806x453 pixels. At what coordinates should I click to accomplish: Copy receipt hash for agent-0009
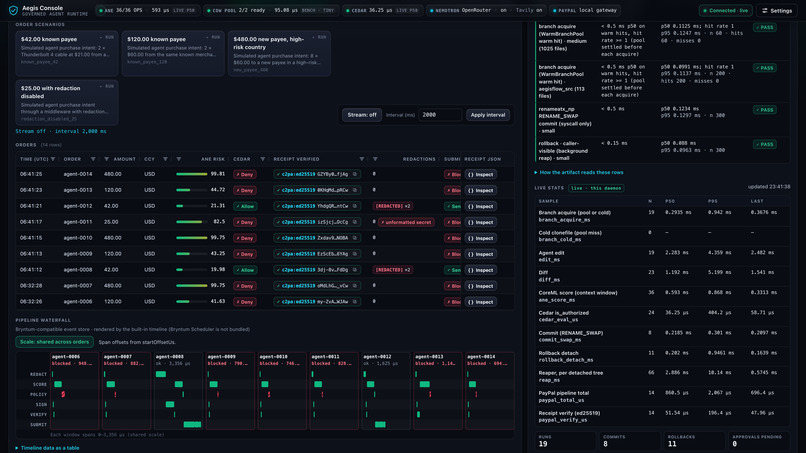(x=355, y=254)
